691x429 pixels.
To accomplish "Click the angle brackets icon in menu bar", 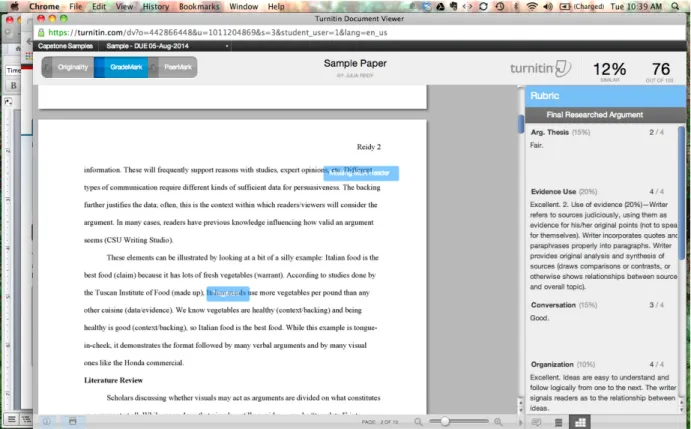I will (x=468, y=6).
